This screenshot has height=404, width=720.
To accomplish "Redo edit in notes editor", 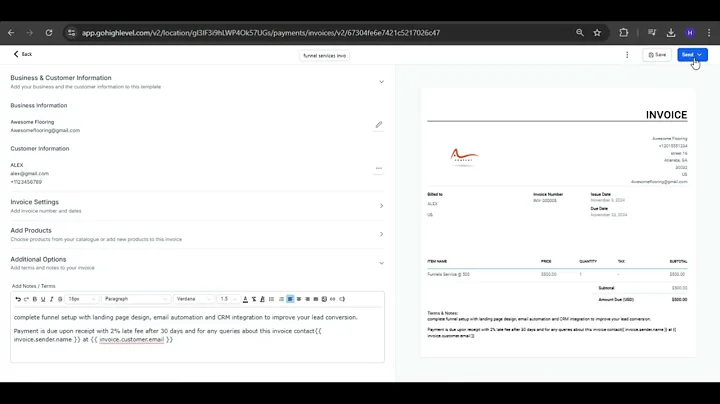I will (26, 299).
